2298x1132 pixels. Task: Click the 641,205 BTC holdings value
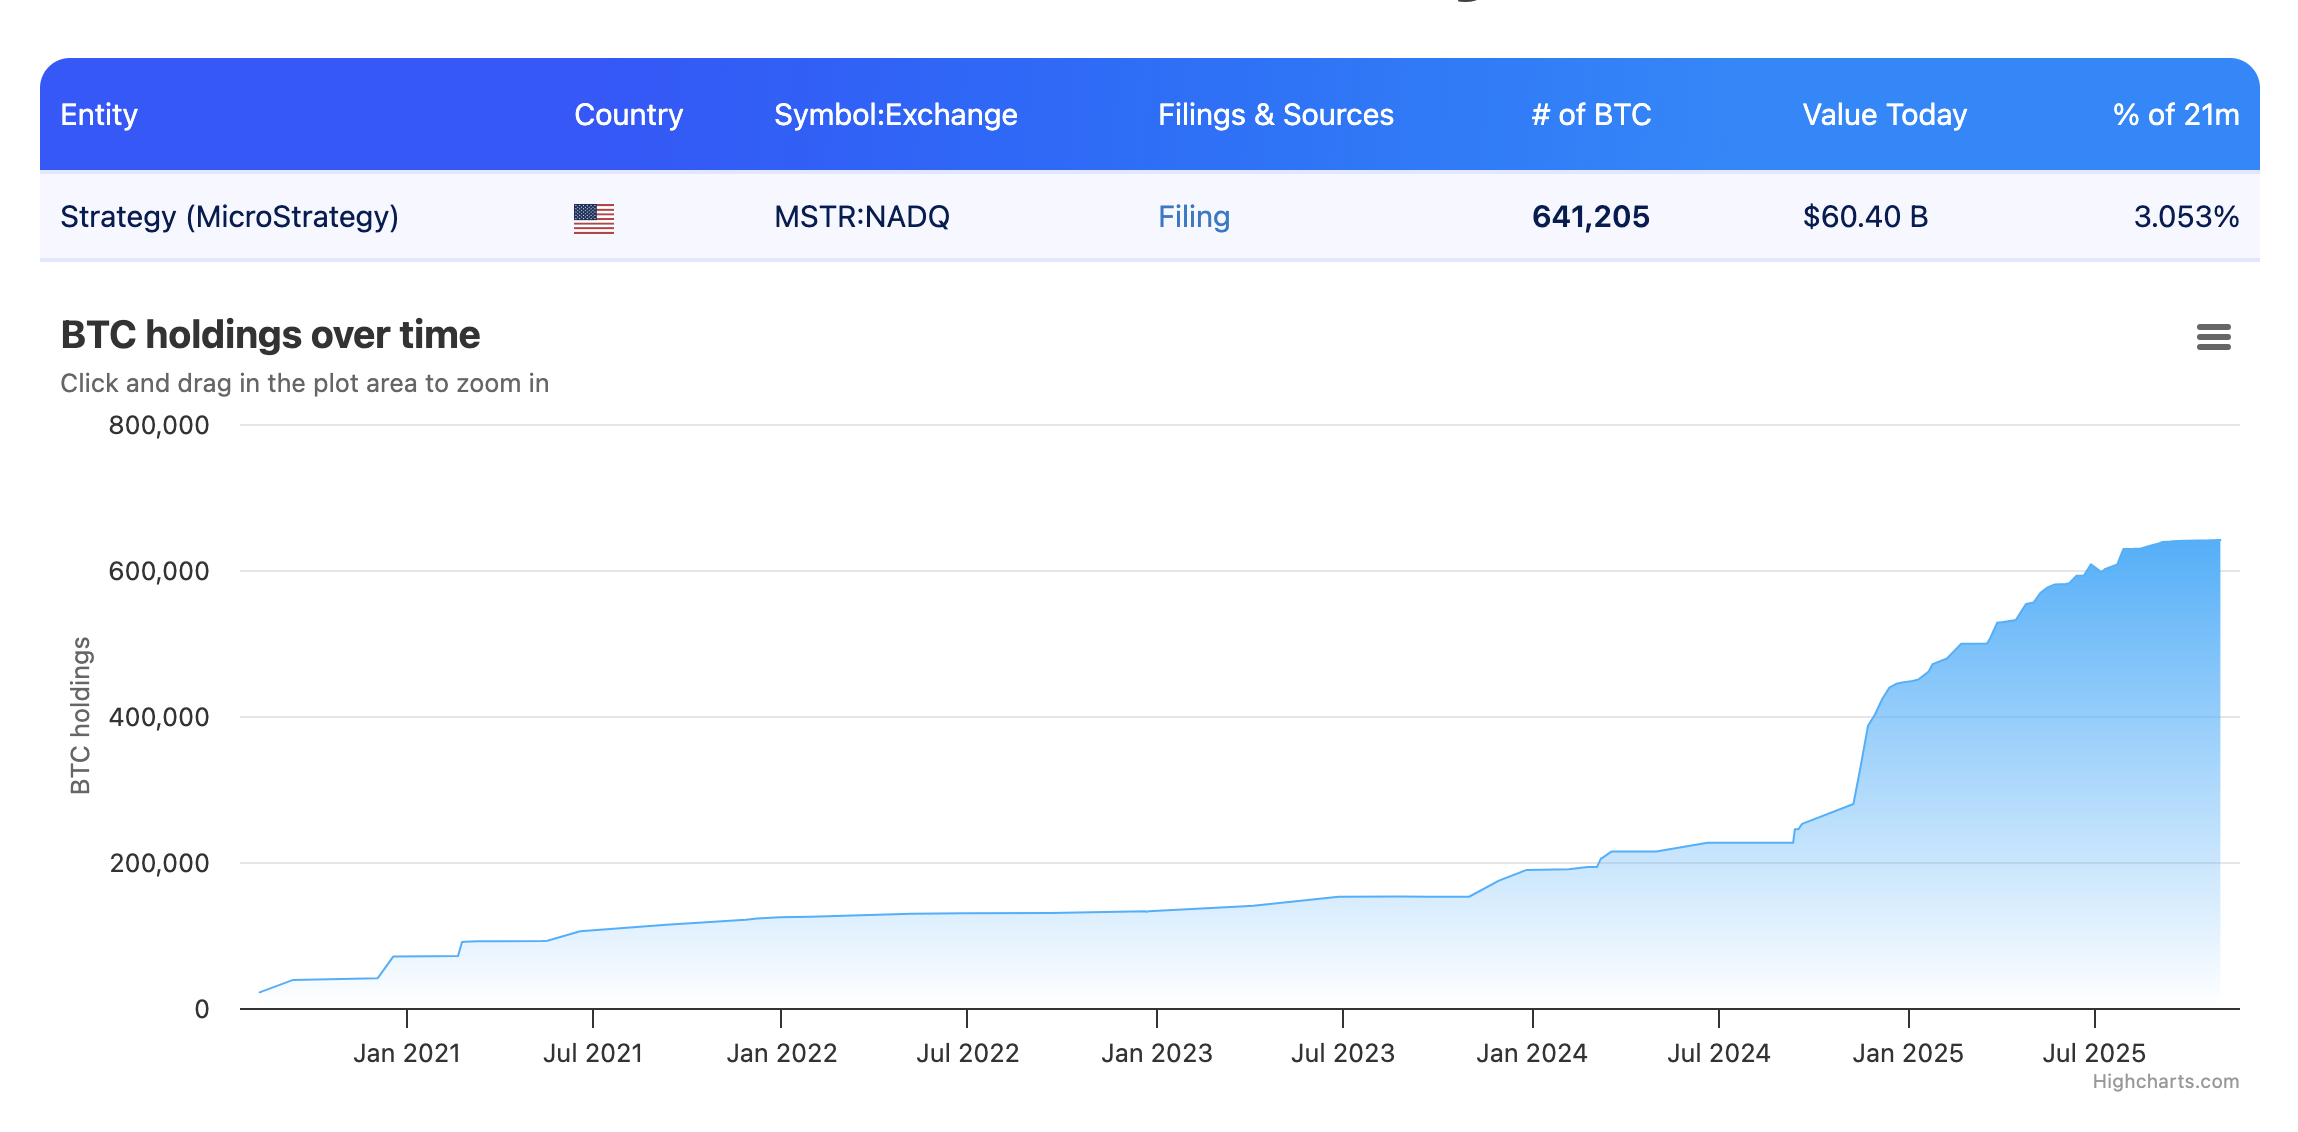[1590, 217]
